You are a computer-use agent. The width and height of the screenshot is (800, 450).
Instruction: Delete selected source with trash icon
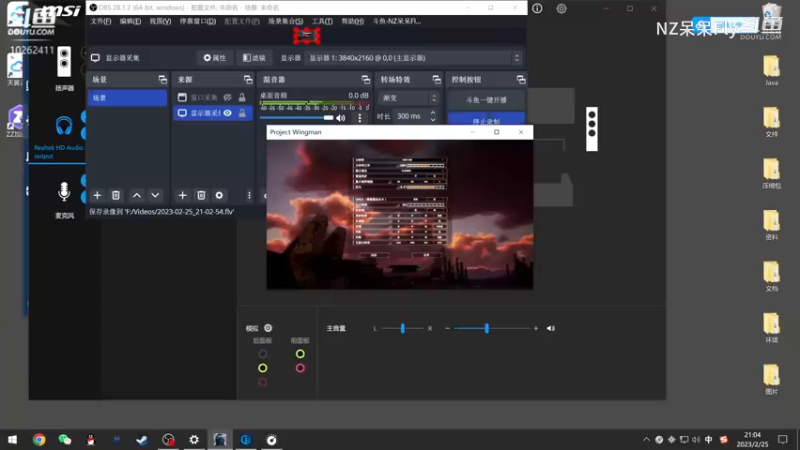click(201, 195)
